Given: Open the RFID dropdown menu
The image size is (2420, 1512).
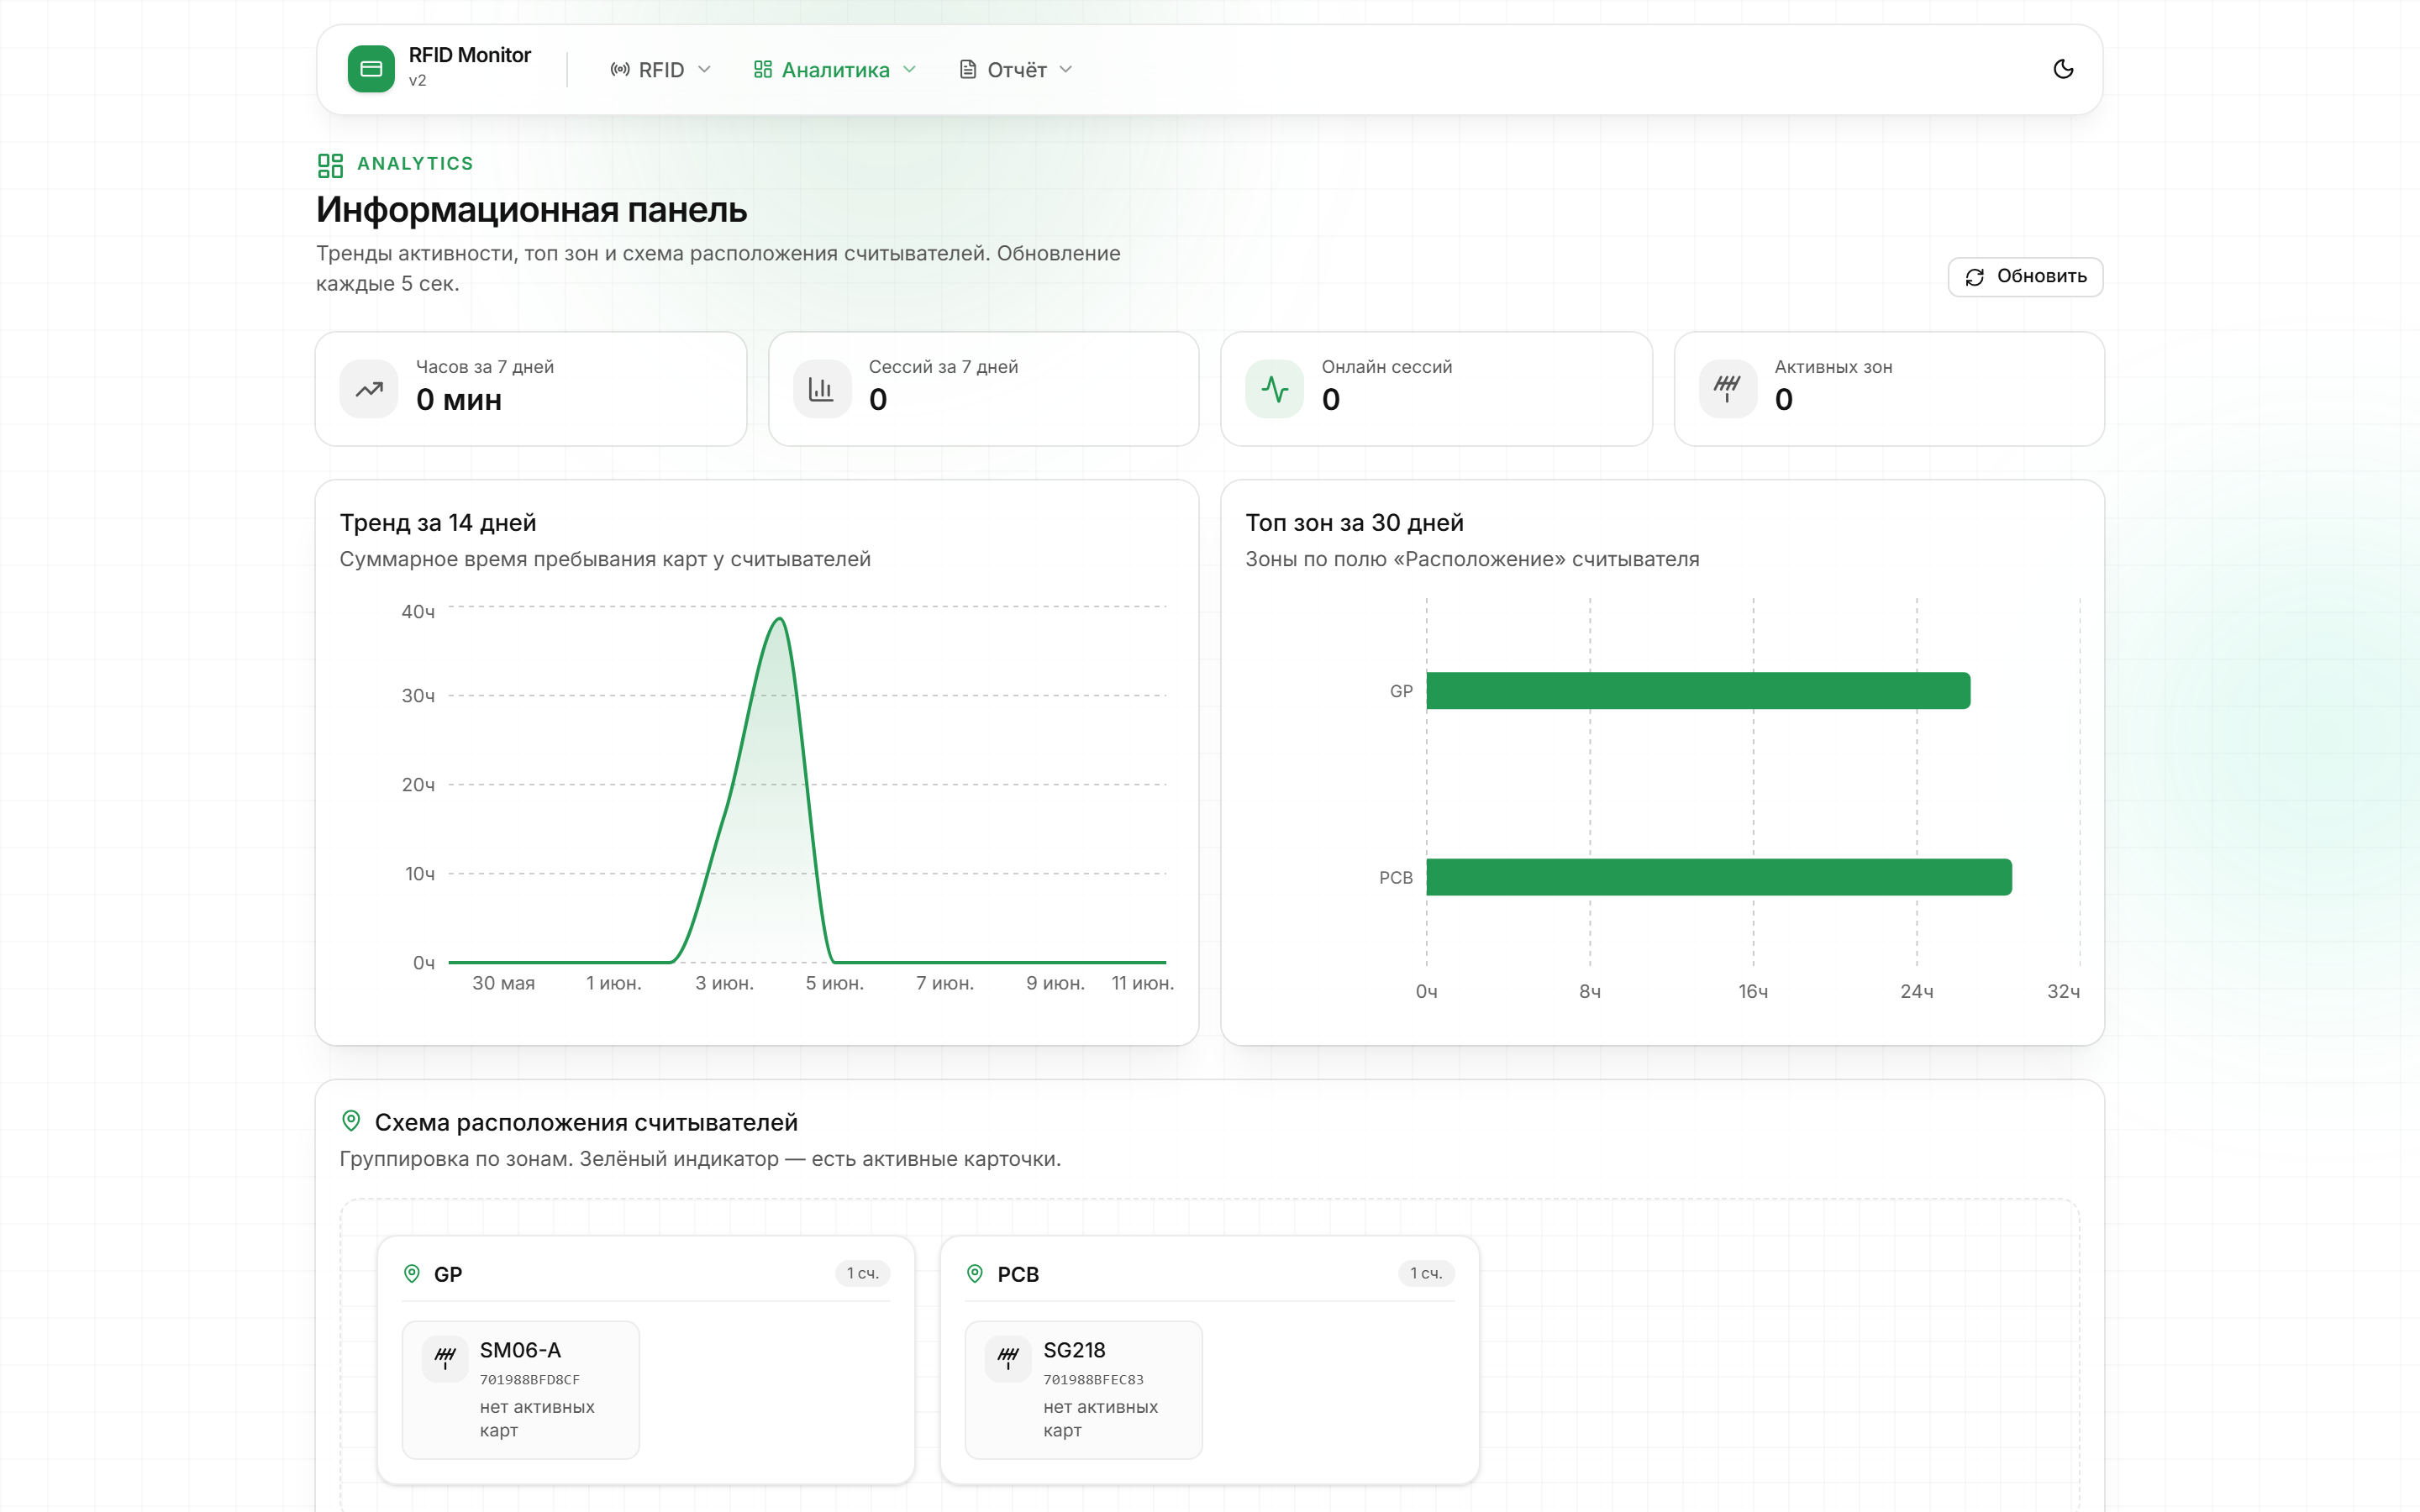Looking at the screenshot, I should click(660, 70).
